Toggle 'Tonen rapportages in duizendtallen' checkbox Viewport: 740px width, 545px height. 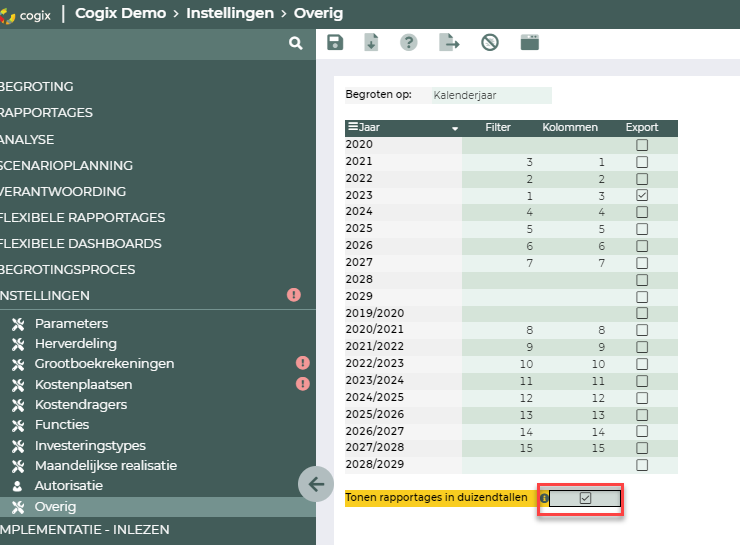[x=586, y=497]
